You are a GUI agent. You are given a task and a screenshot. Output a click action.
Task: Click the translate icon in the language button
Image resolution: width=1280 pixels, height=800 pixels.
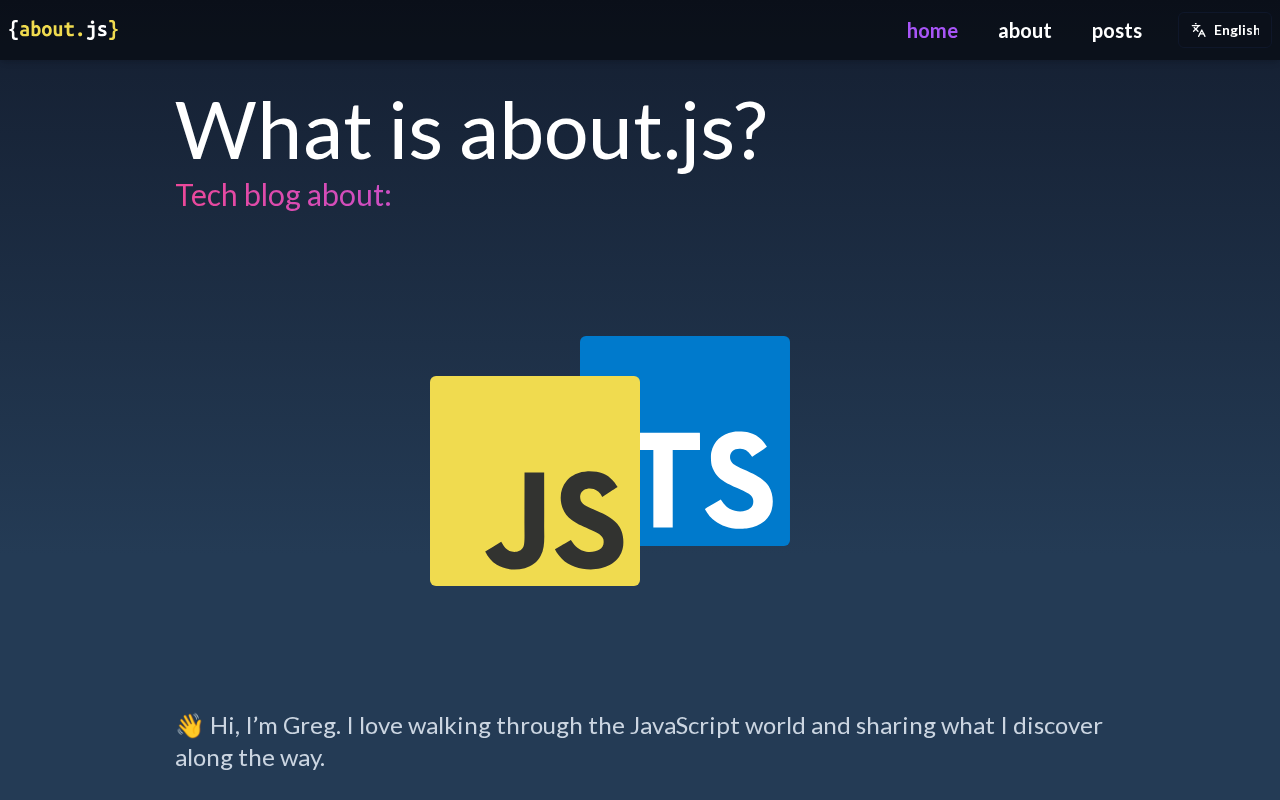click(1198, 30)
